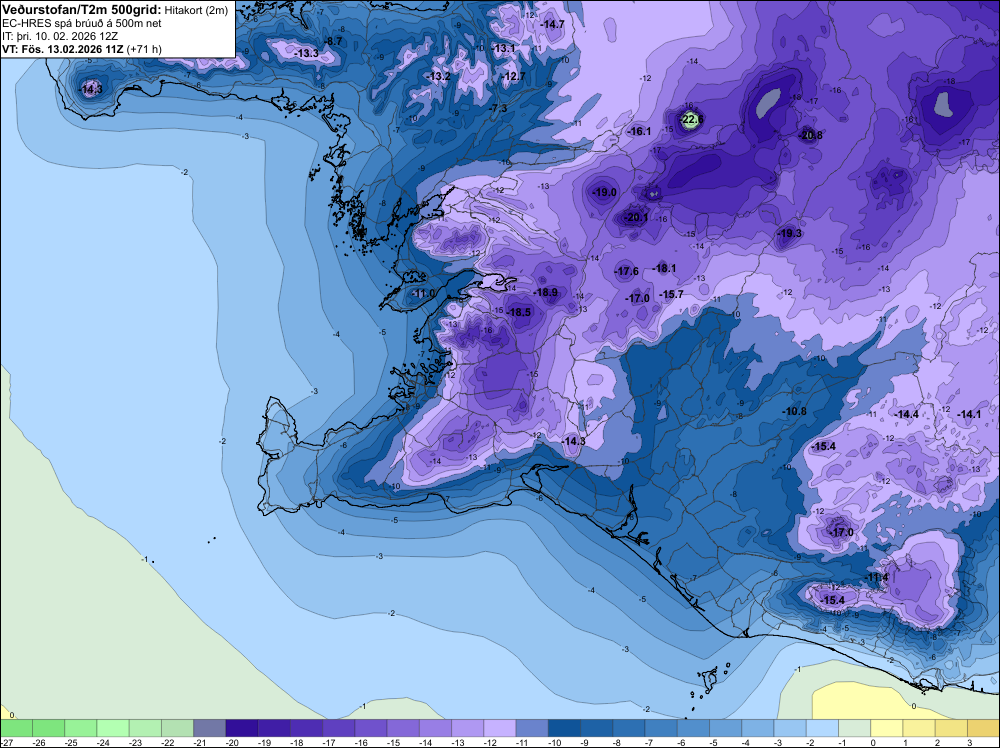
Task: Select the -8 color swatch in legend
Action: click(629, 728)
